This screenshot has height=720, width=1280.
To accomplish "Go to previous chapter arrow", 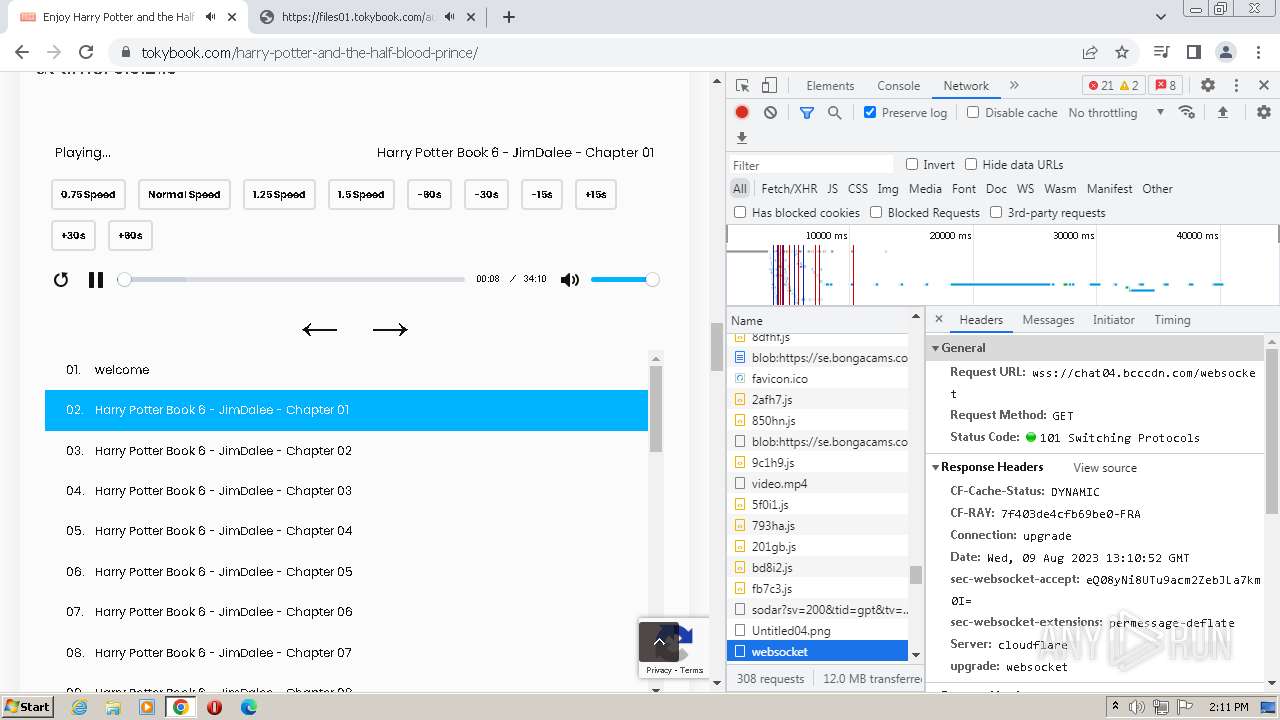I will (x=320, y=329).
